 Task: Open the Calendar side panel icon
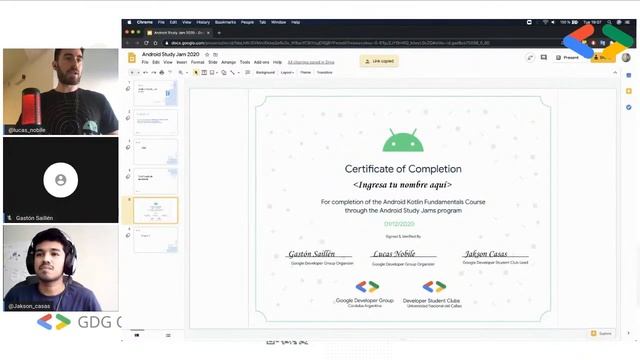point(629,75)
